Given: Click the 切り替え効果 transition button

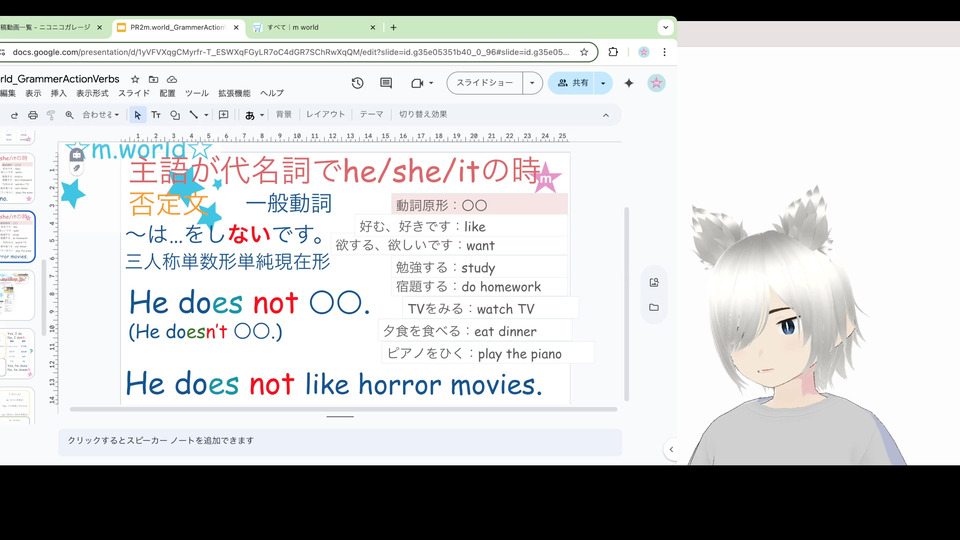Looking at the screenshot, I should click(x=423, y=114).
